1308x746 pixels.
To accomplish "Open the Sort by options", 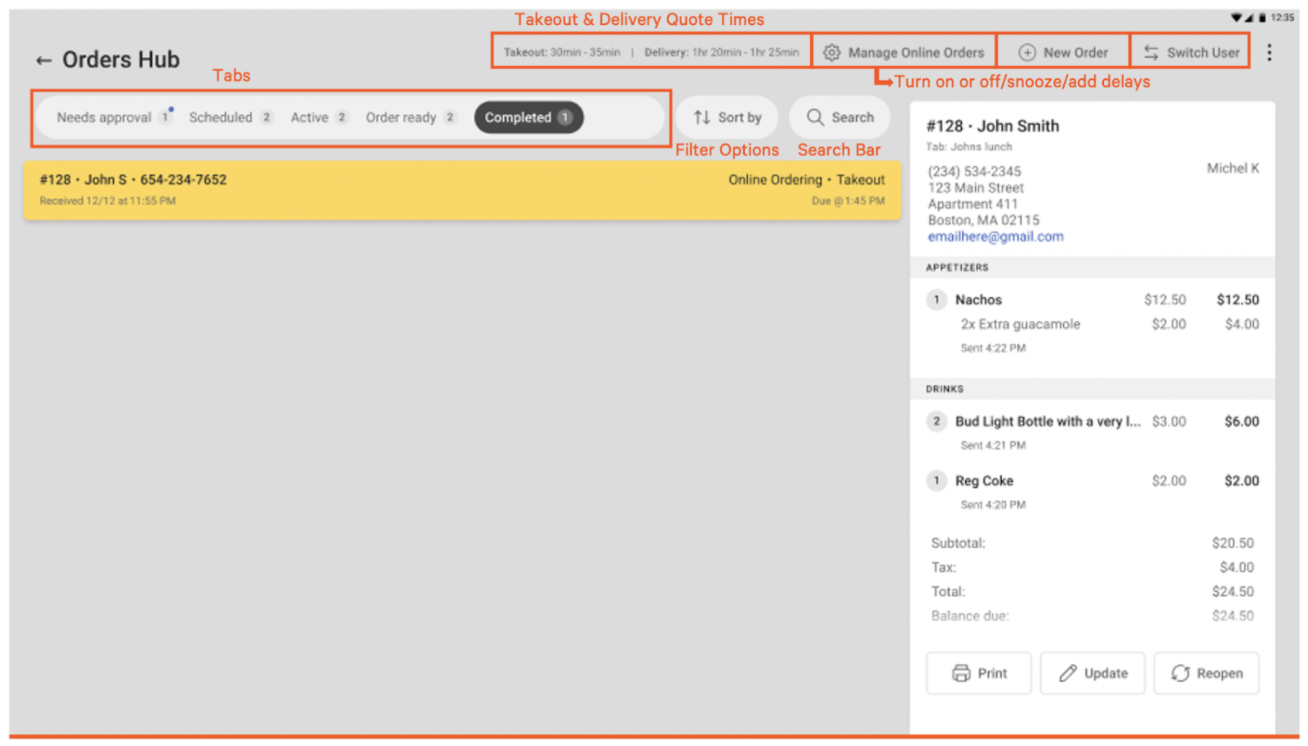I will click(727, 117).
